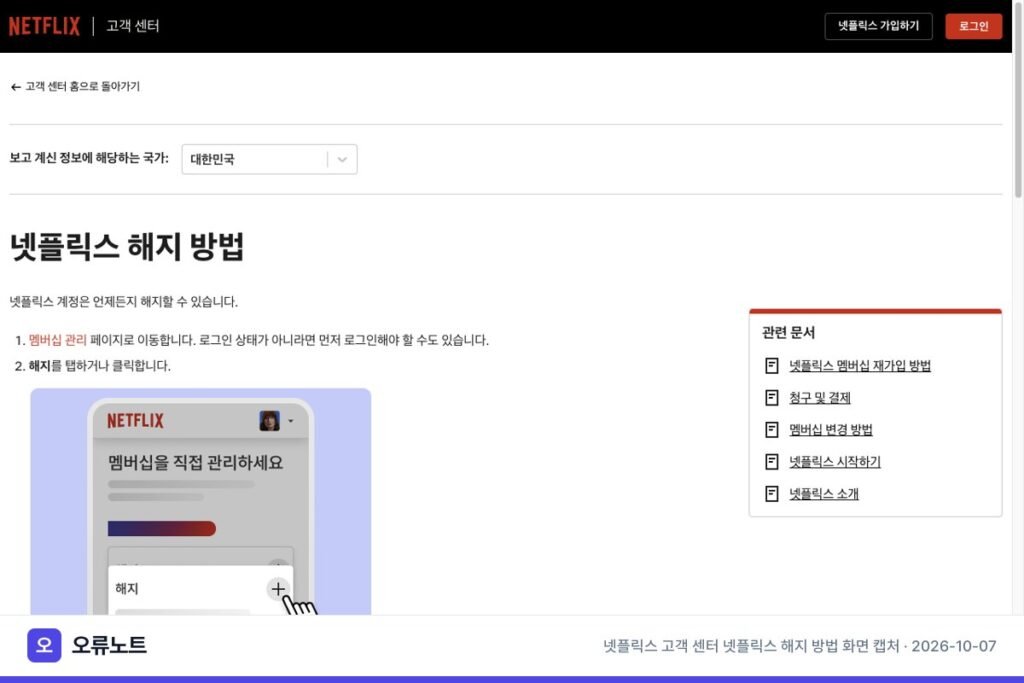Click the screenshot caption dated 2026-10-07
This screenshot has height=683, width=1024.
799,646
